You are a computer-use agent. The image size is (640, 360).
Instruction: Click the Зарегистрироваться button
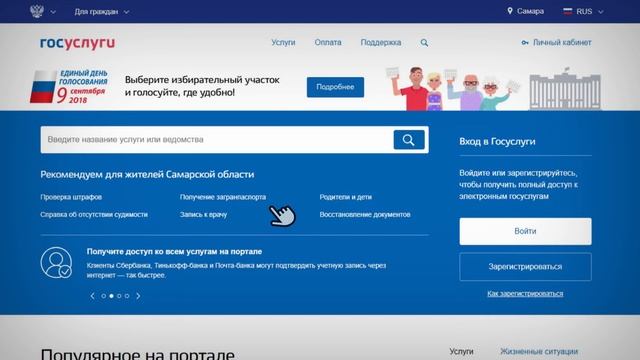point(525,267)
